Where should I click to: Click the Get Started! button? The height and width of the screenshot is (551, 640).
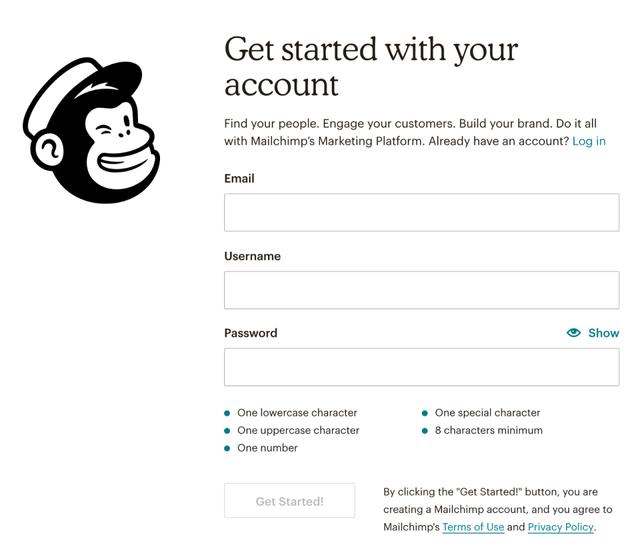(x=289, y=501)
